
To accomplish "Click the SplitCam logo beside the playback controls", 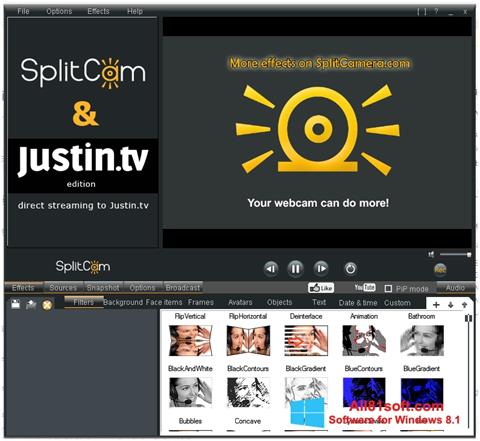I will [x=83, y=267].
